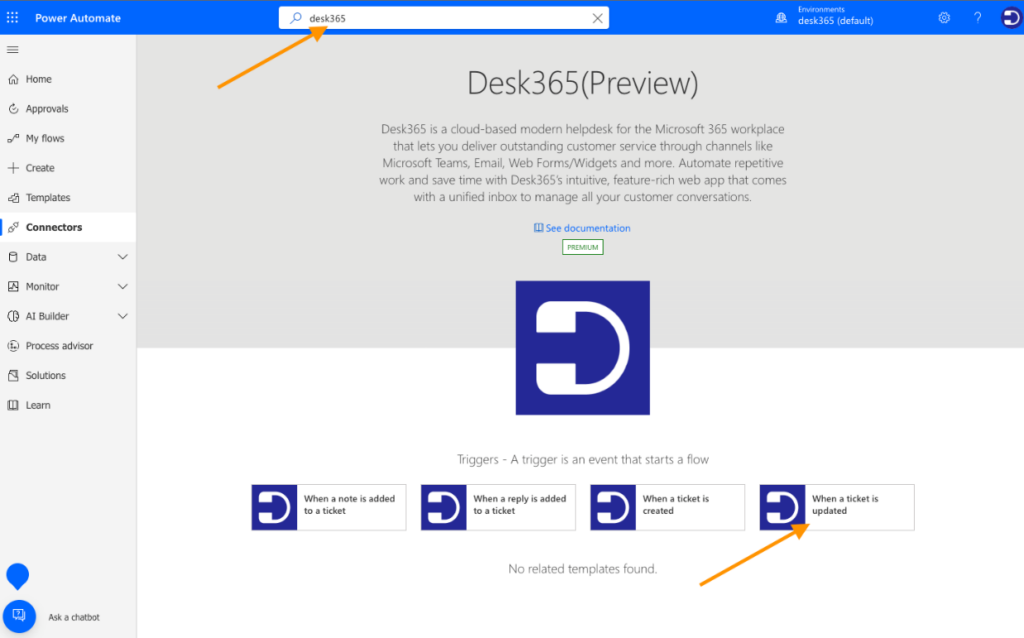Click the large Desk365 connector logo
The height and width of the screenshot is (638, 1024).
[583, 347]
